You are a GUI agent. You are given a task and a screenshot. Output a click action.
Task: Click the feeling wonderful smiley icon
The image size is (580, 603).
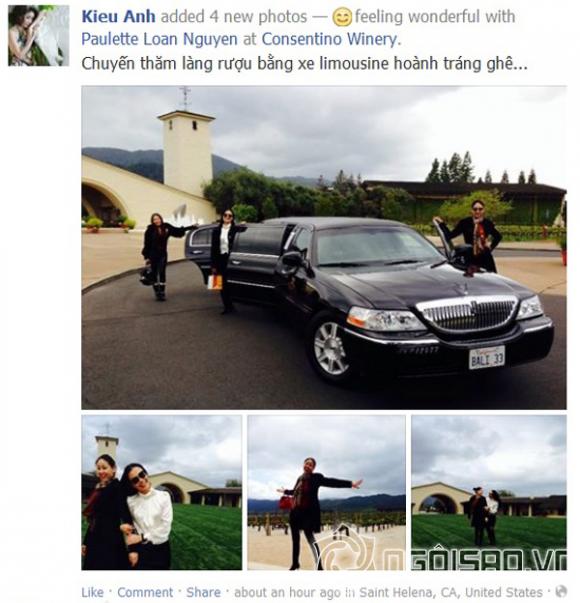point(342,17)
